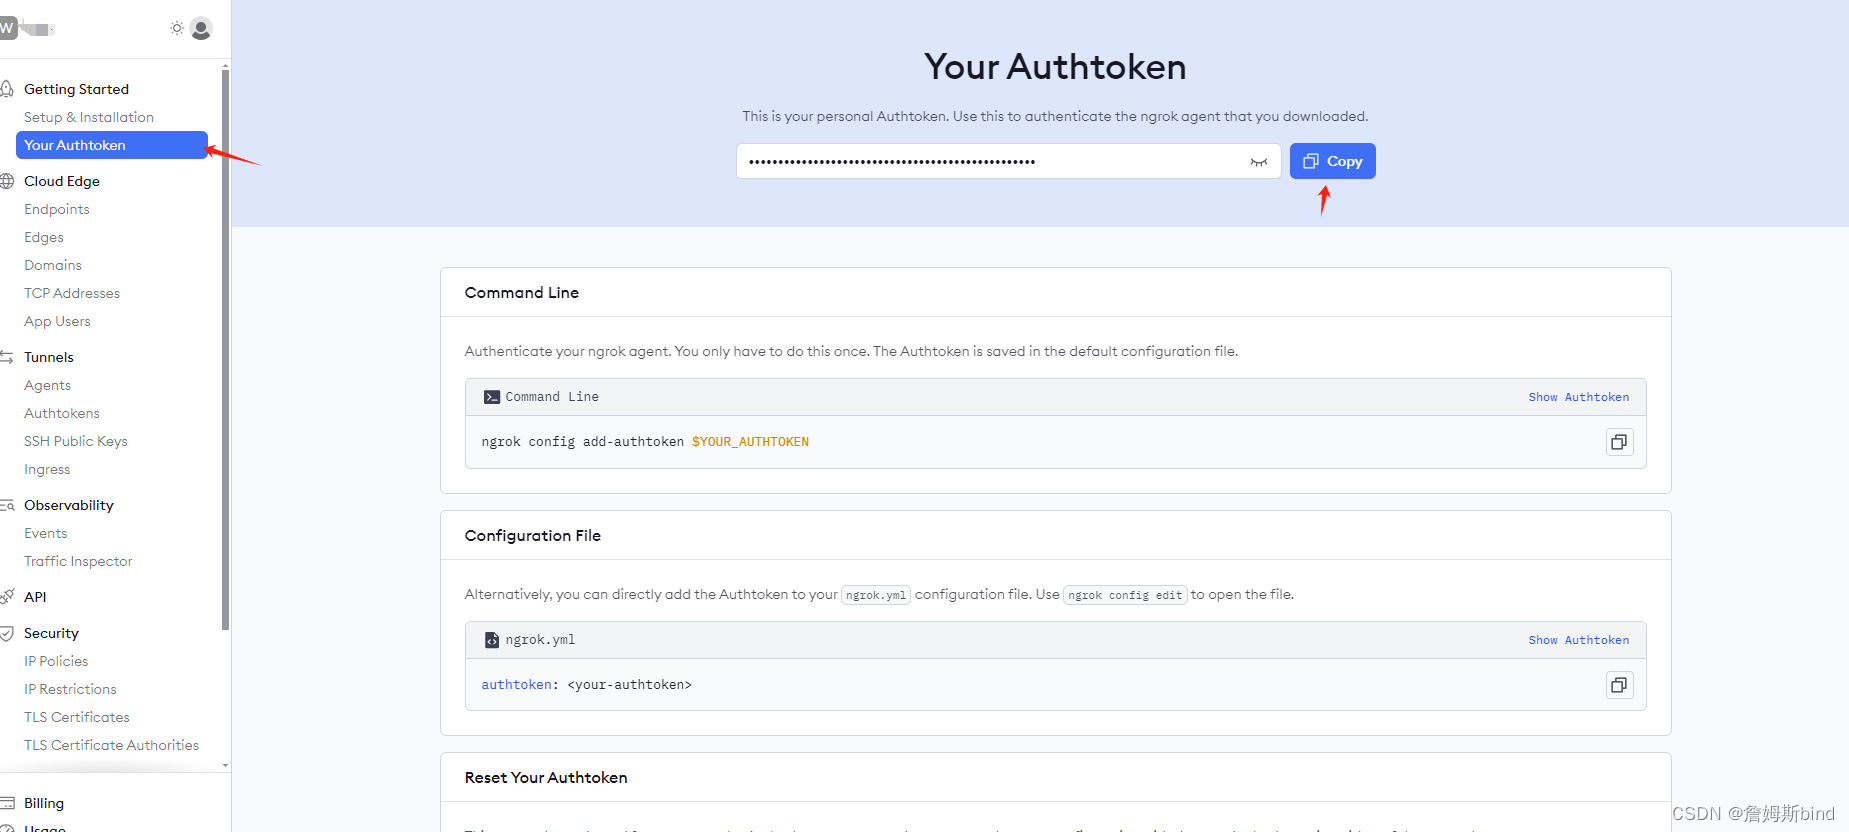Click the inline "ngrok config edit" code
Viewport: 1849px width, 832px height.
[1125, 595]
